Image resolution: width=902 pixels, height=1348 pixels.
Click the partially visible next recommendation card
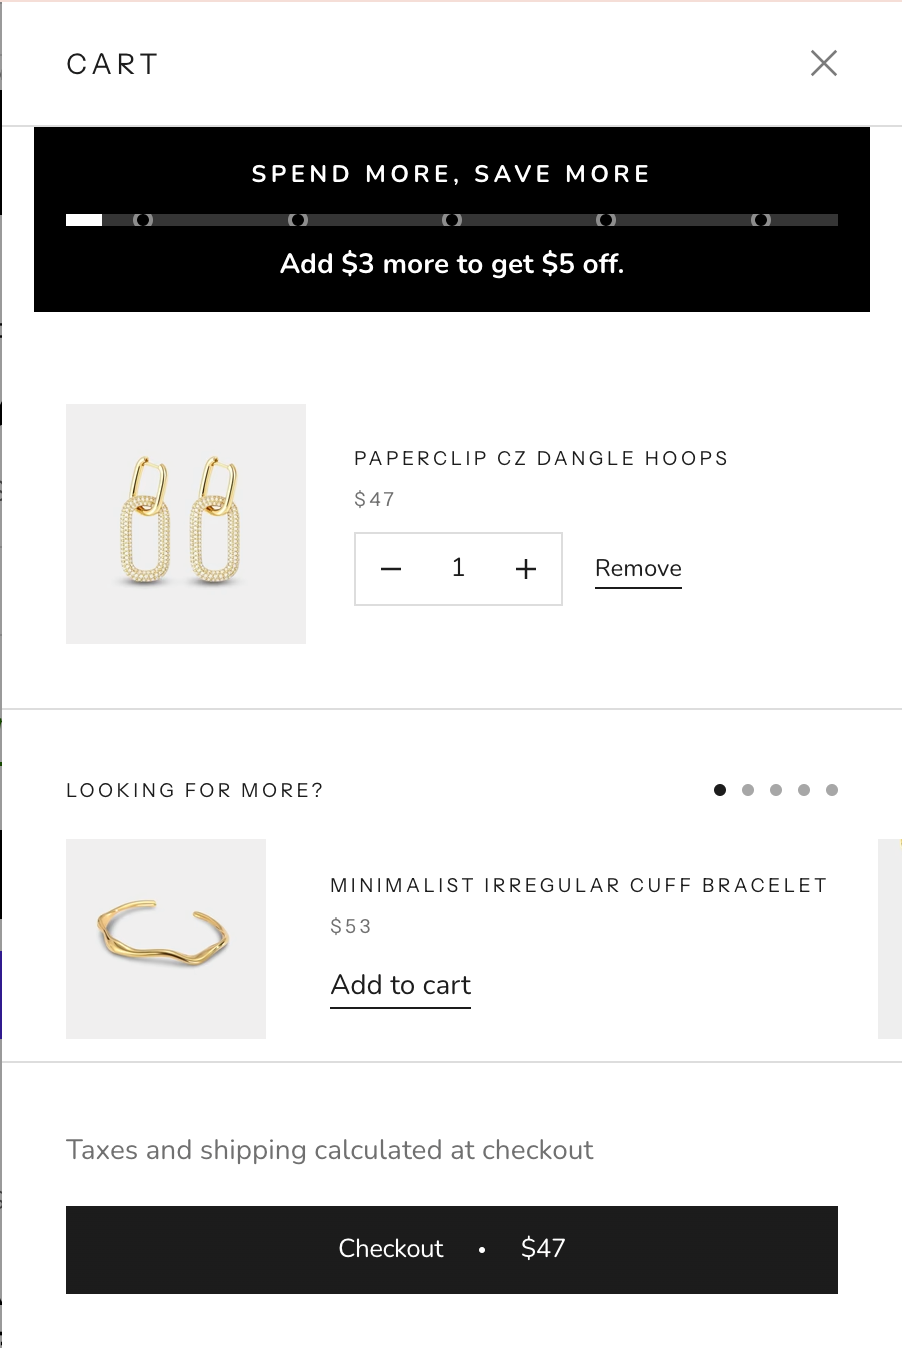[x=890, y=939]
